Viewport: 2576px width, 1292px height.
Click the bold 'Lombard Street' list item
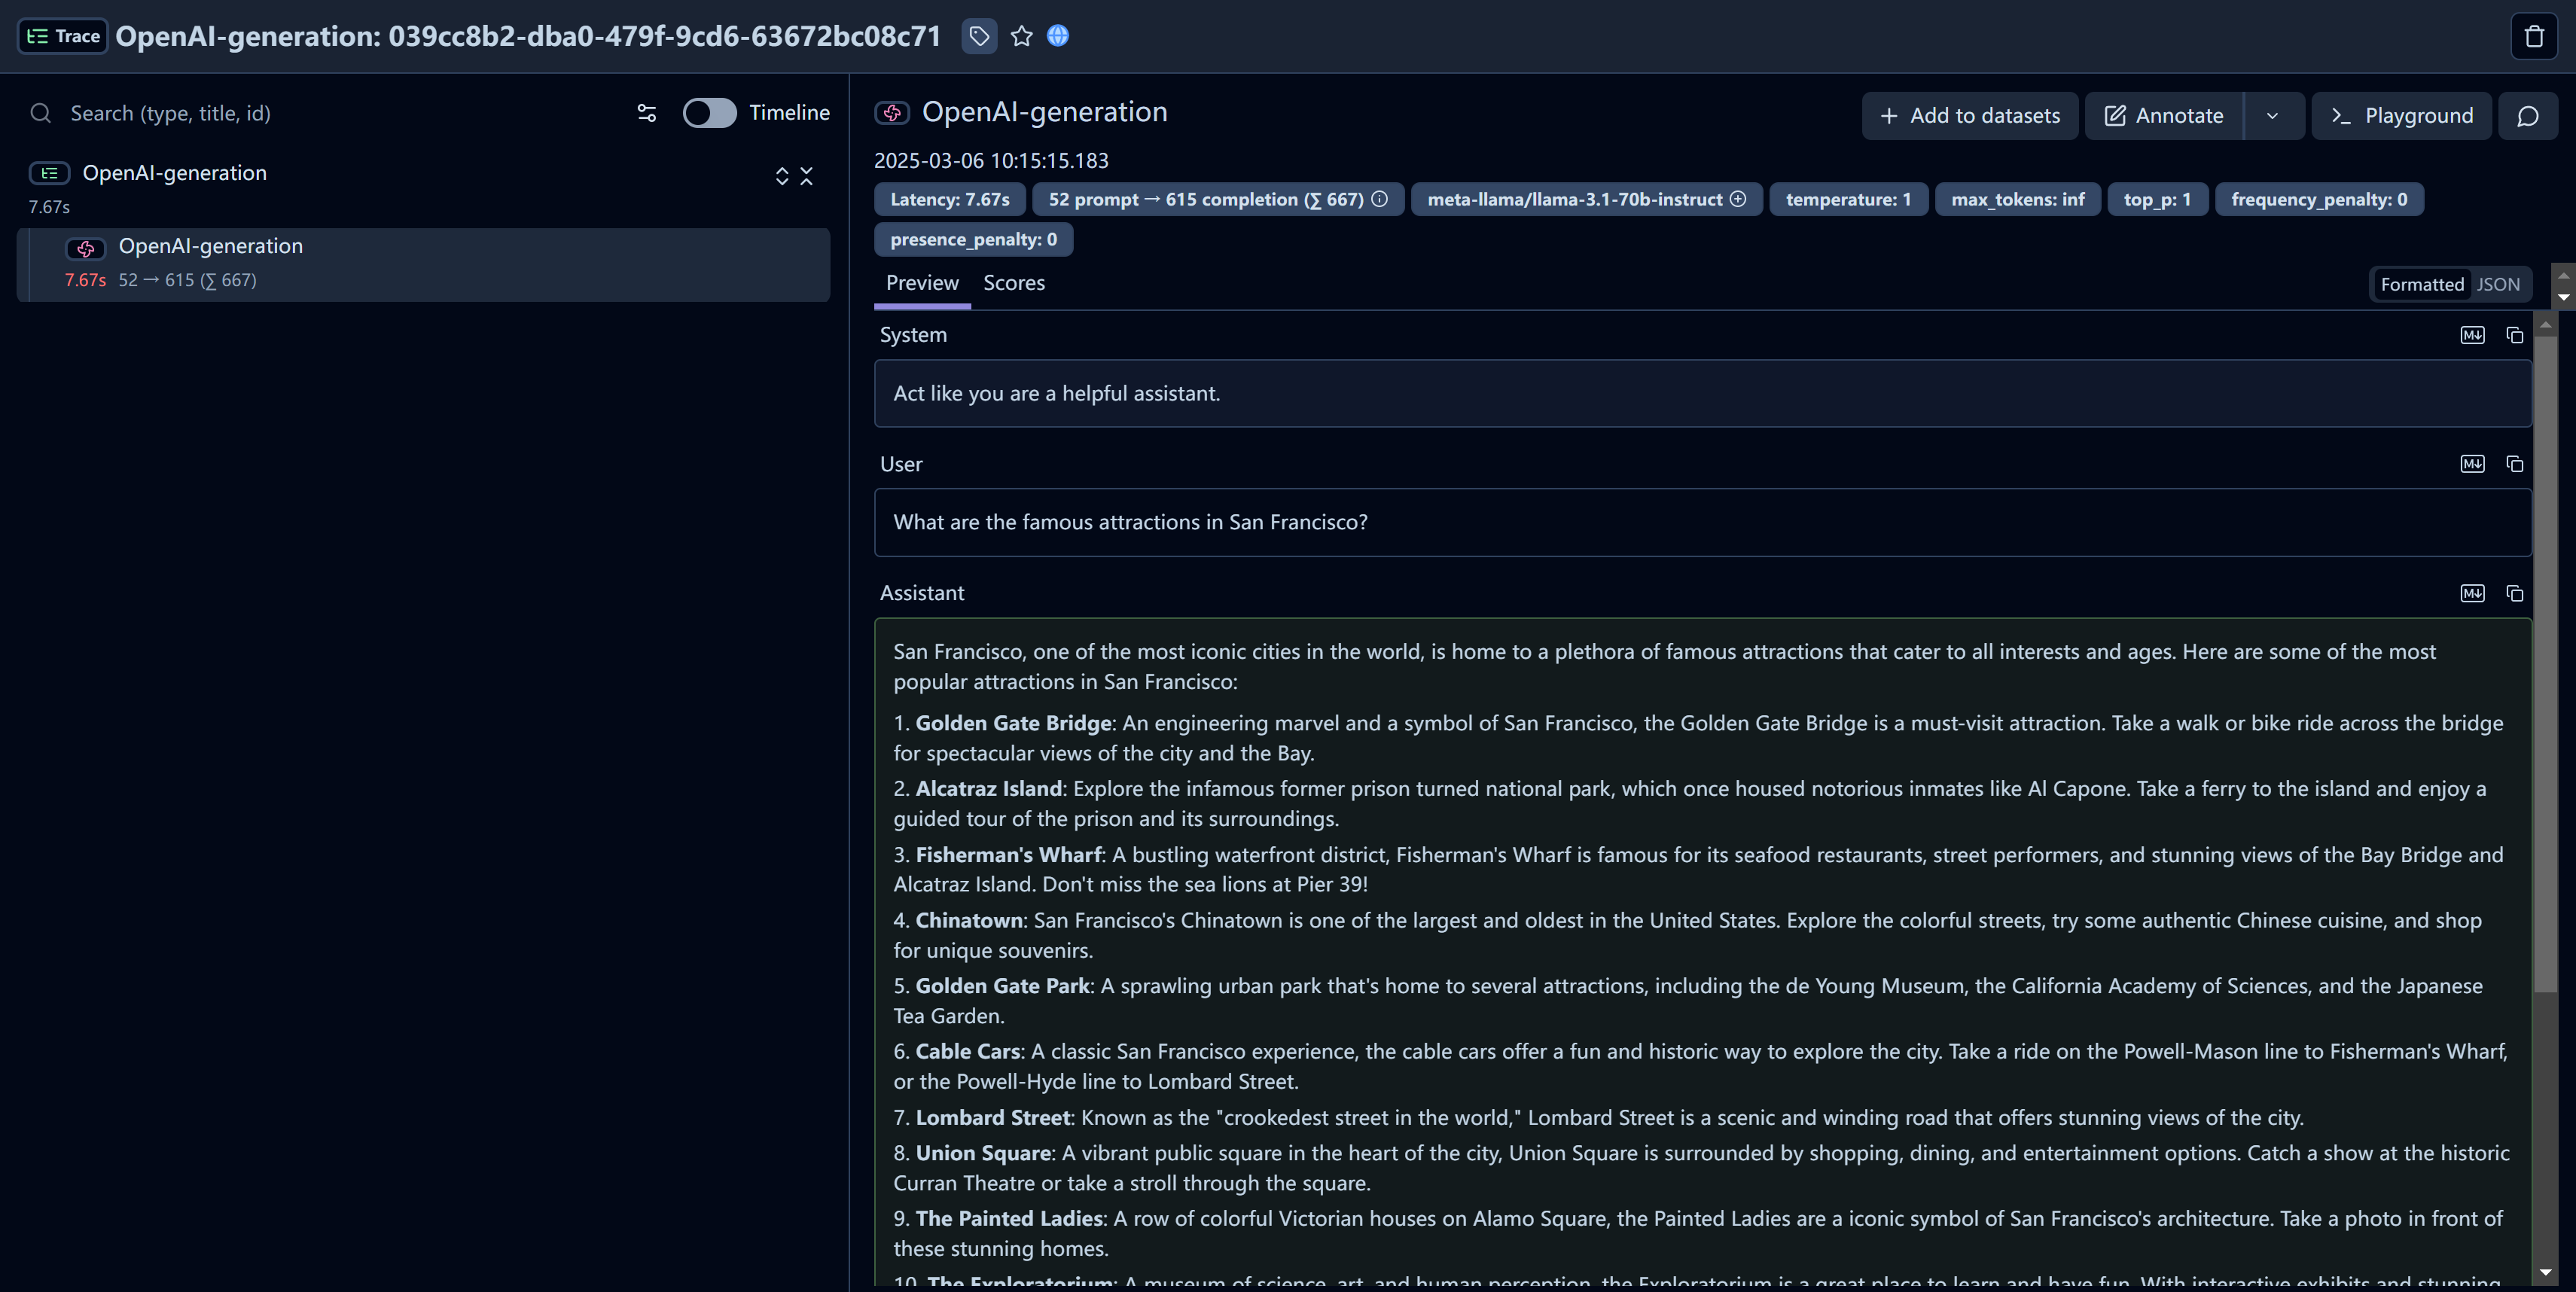click(992, 1118)
